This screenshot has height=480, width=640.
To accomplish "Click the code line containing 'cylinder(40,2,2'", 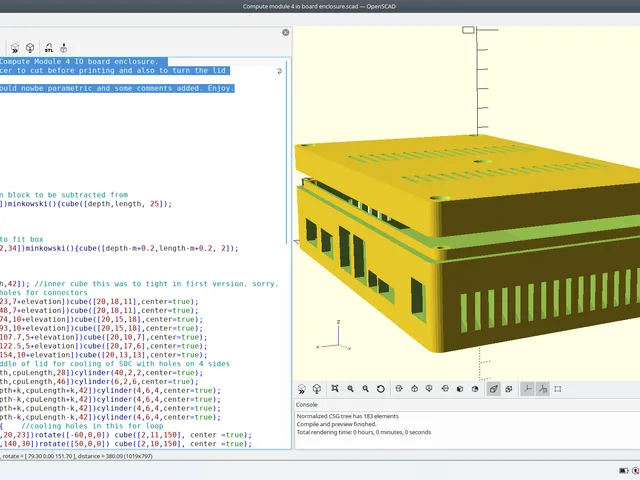I will [101, 373].
